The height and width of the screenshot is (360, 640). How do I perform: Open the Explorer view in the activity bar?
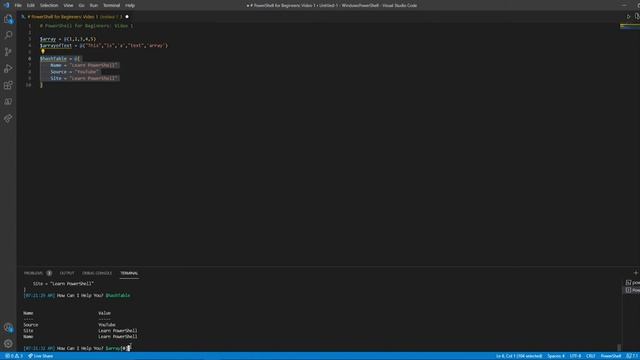[8, 19]
